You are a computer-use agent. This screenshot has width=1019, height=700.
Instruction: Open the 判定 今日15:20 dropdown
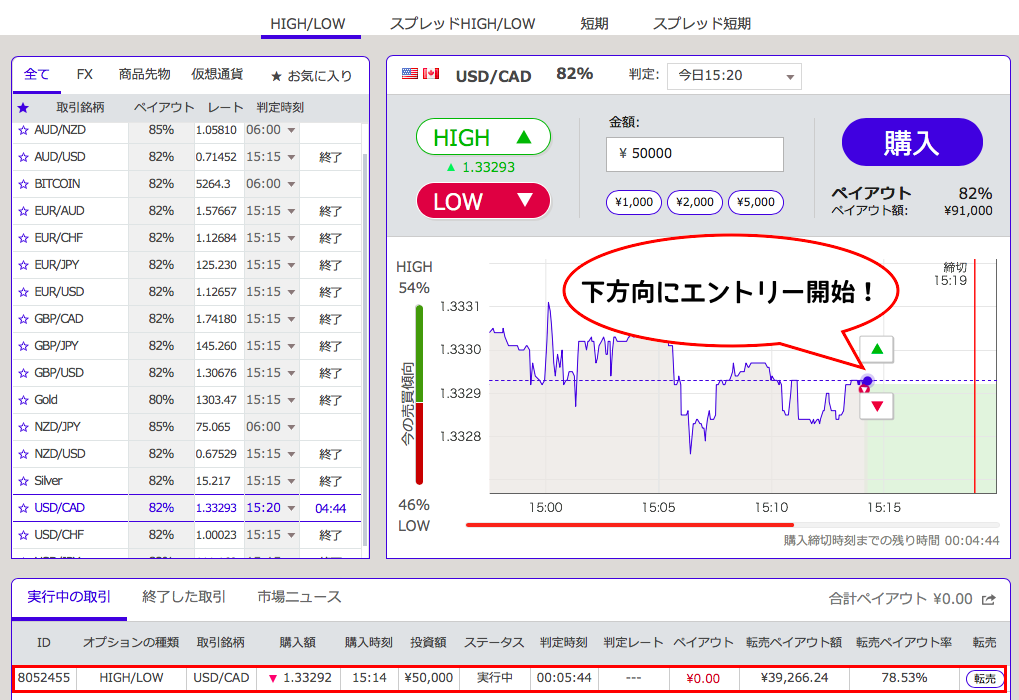[x=734, y=76]
